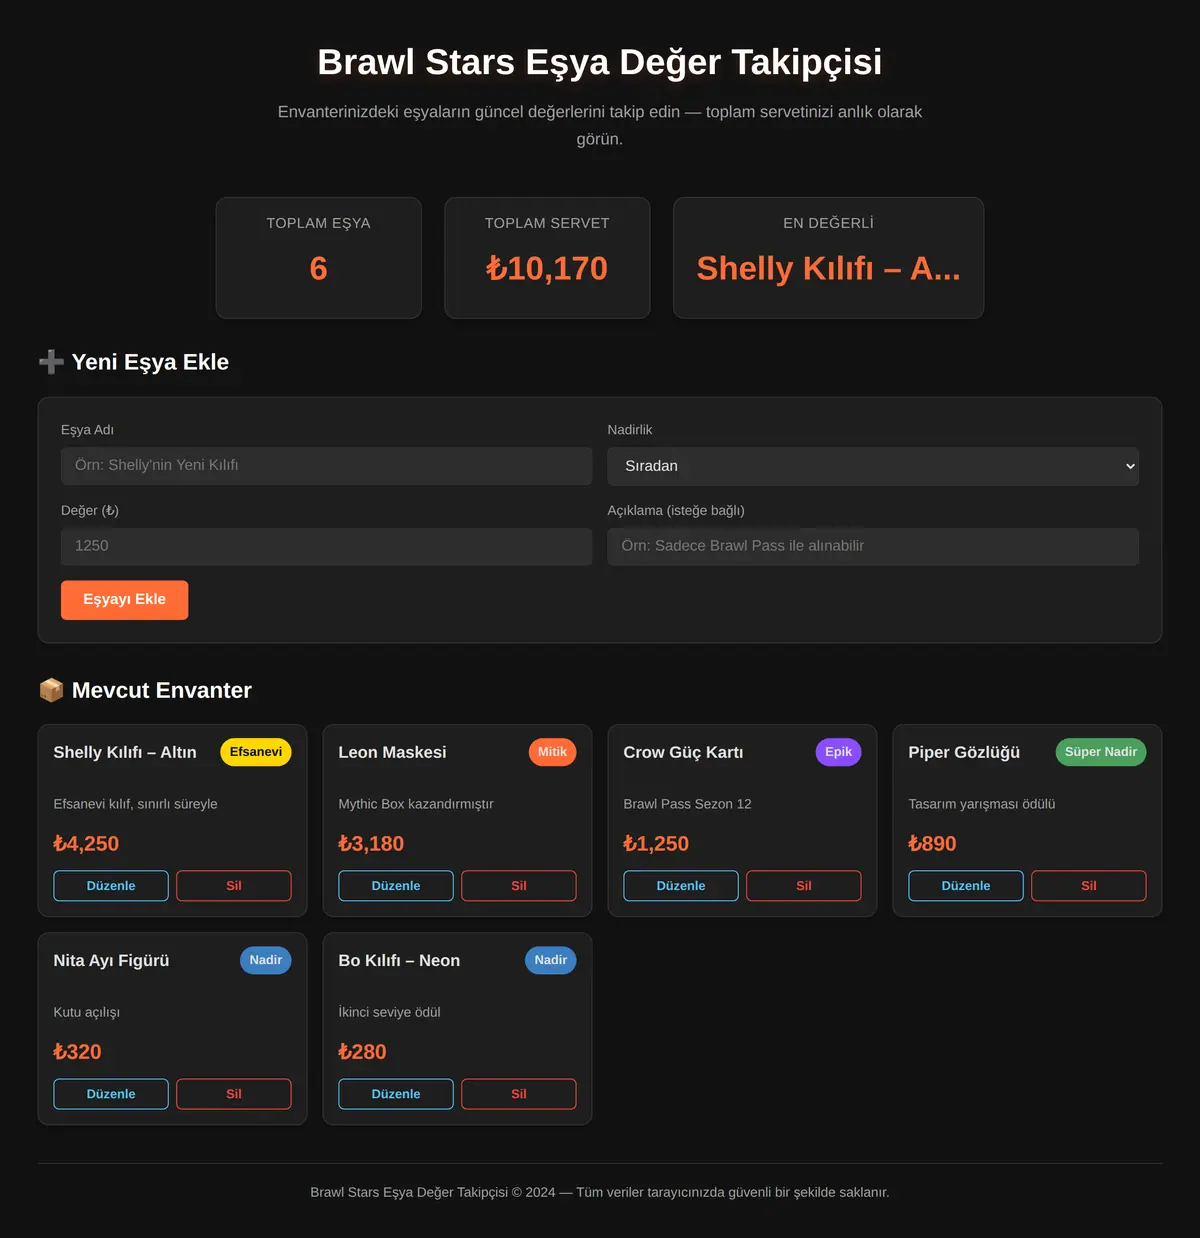Click the ₺3,180 price value
The image size is (1200, 1238).
(x=371, y=844)
